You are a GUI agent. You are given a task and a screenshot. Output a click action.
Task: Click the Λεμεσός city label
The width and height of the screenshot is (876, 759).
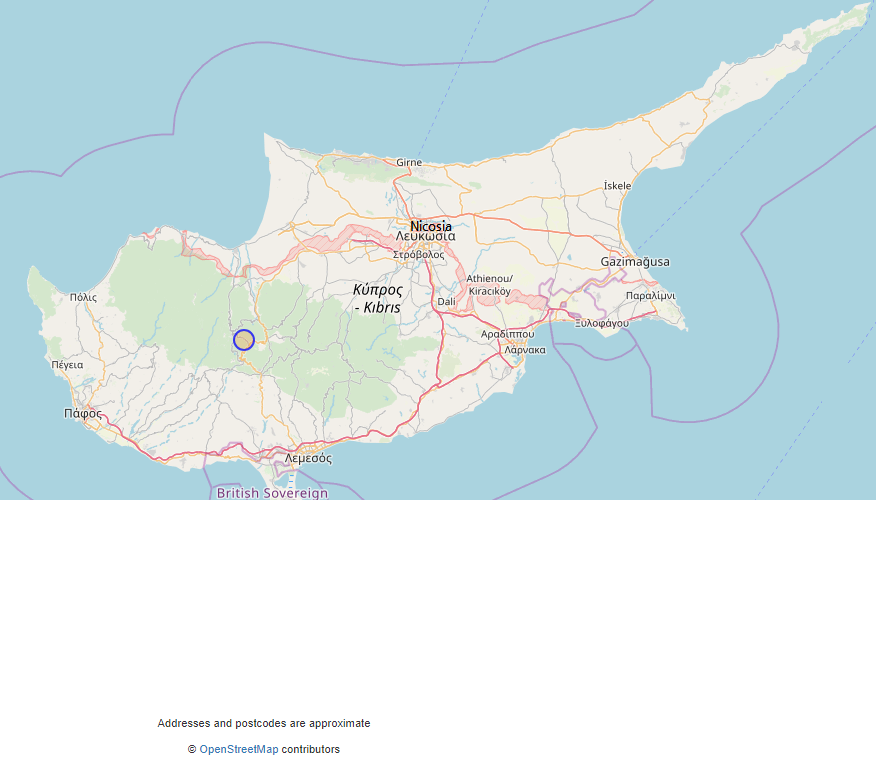coord(308,459)
